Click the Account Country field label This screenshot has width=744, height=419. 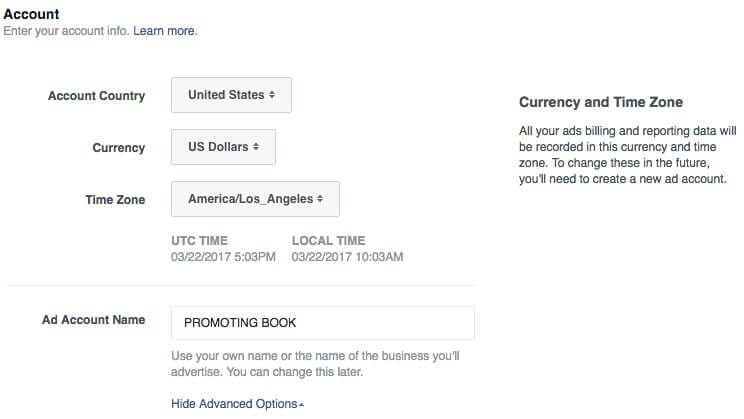96,96
